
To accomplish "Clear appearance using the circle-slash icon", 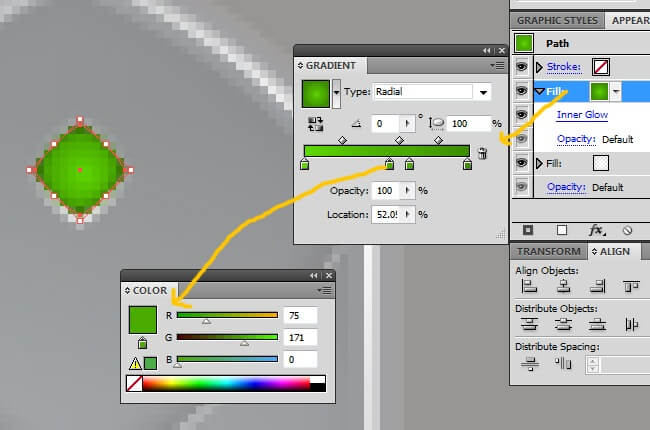I will click(x=627, y=231).
